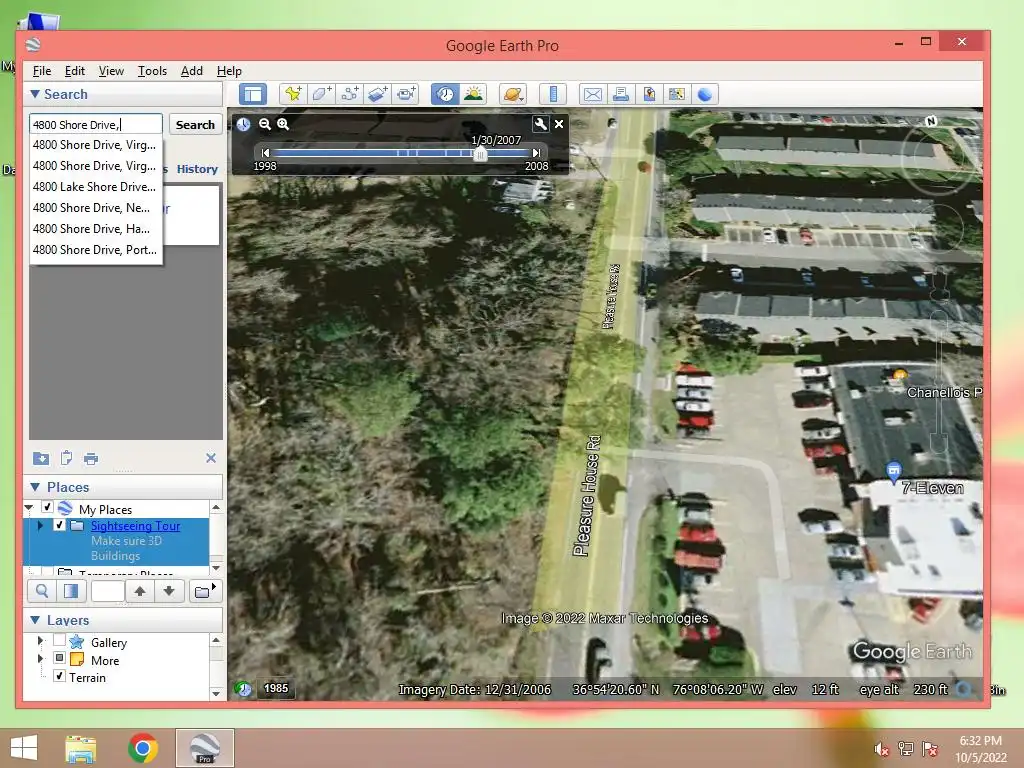1024x768 pixels.
Task: Click the time slider thumb handle
Action: point(480,153)
